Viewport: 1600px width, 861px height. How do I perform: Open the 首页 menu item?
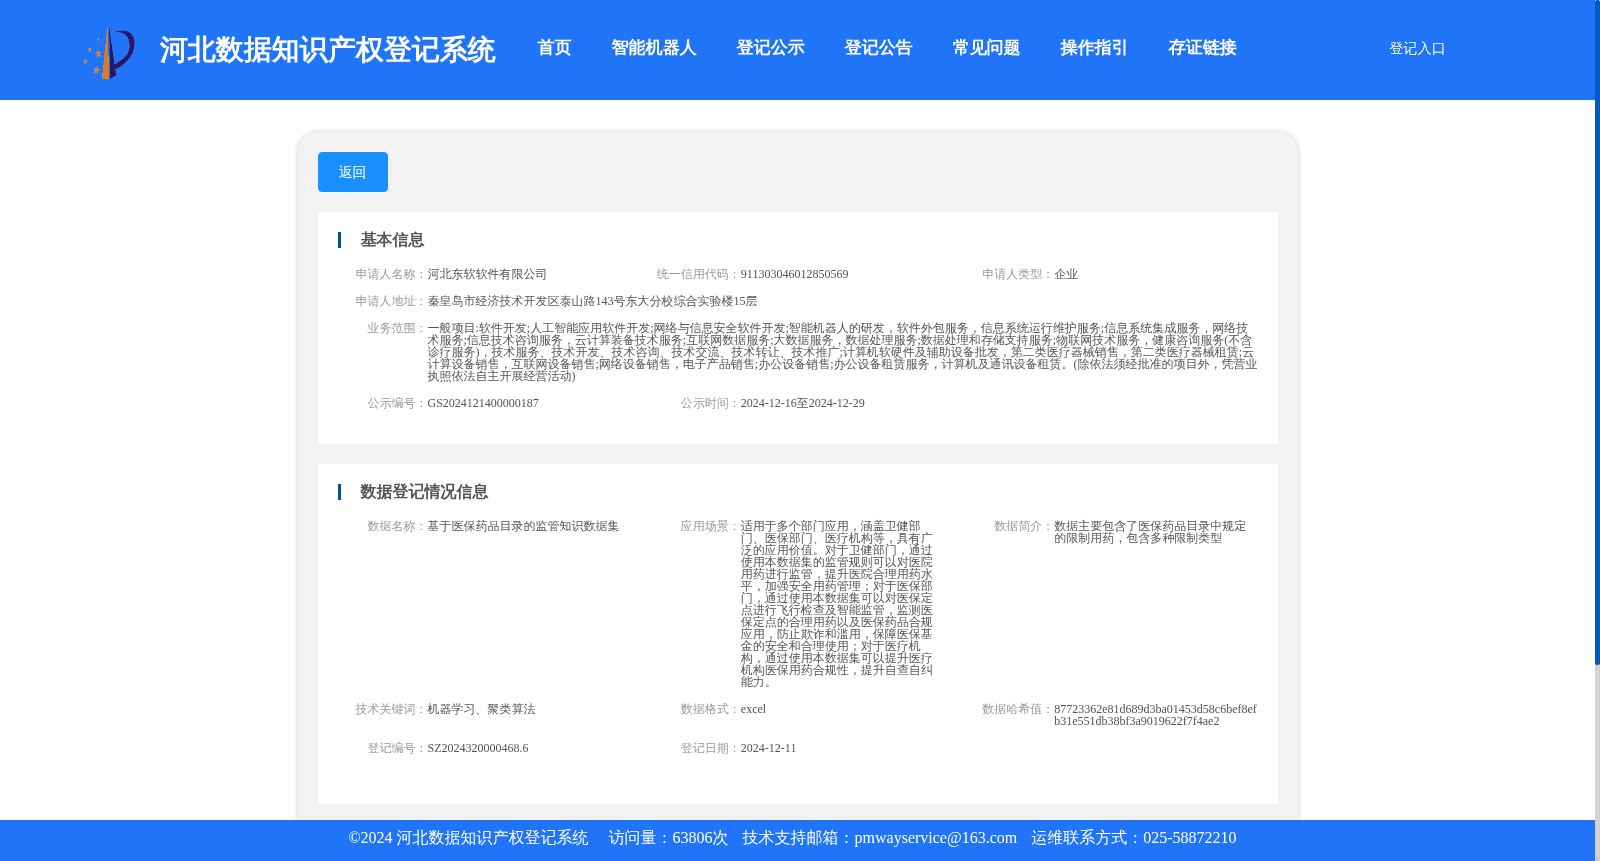click(554, 48)
